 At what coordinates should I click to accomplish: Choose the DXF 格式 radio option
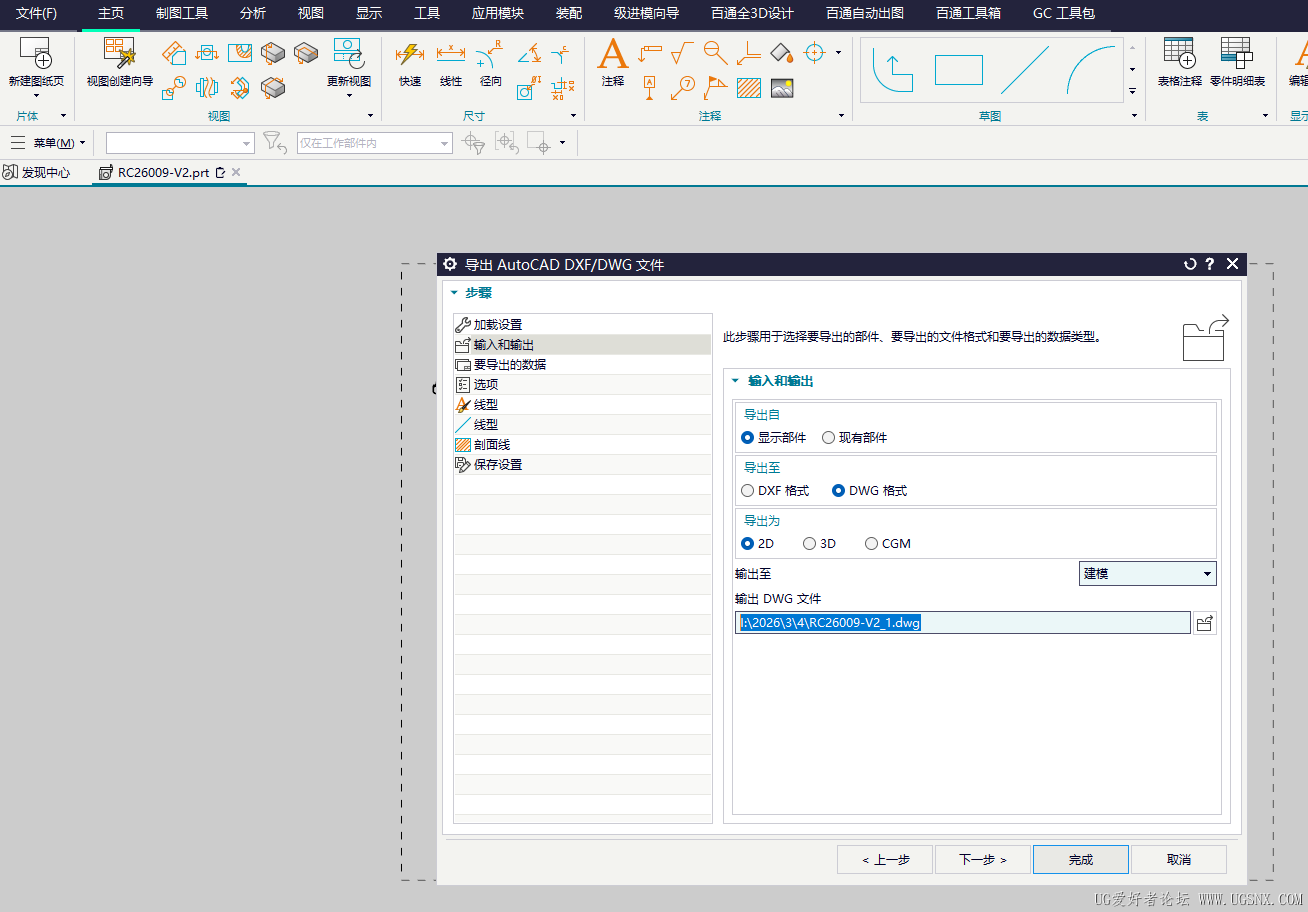tap(747, 491)
